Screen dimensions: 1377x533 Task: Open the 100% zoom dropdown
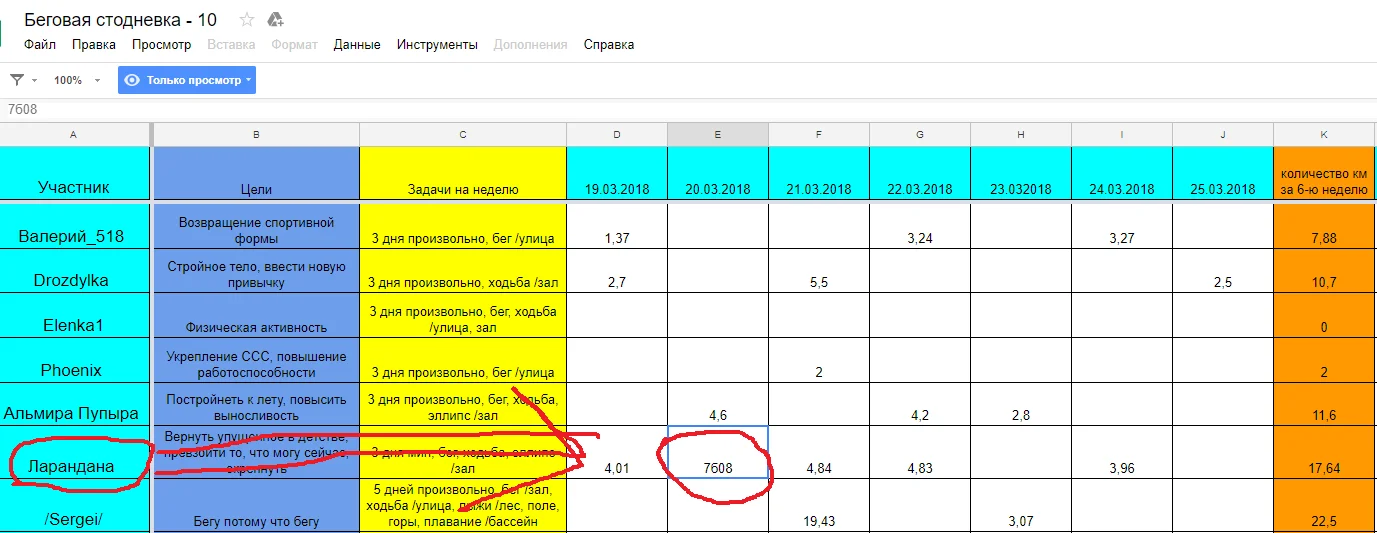coord(77,80)
